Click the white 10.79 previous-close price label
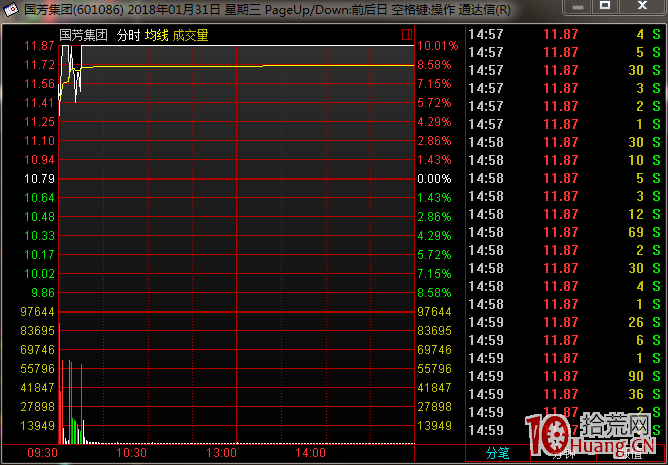 pyautogui.click(x=39, y=179)
